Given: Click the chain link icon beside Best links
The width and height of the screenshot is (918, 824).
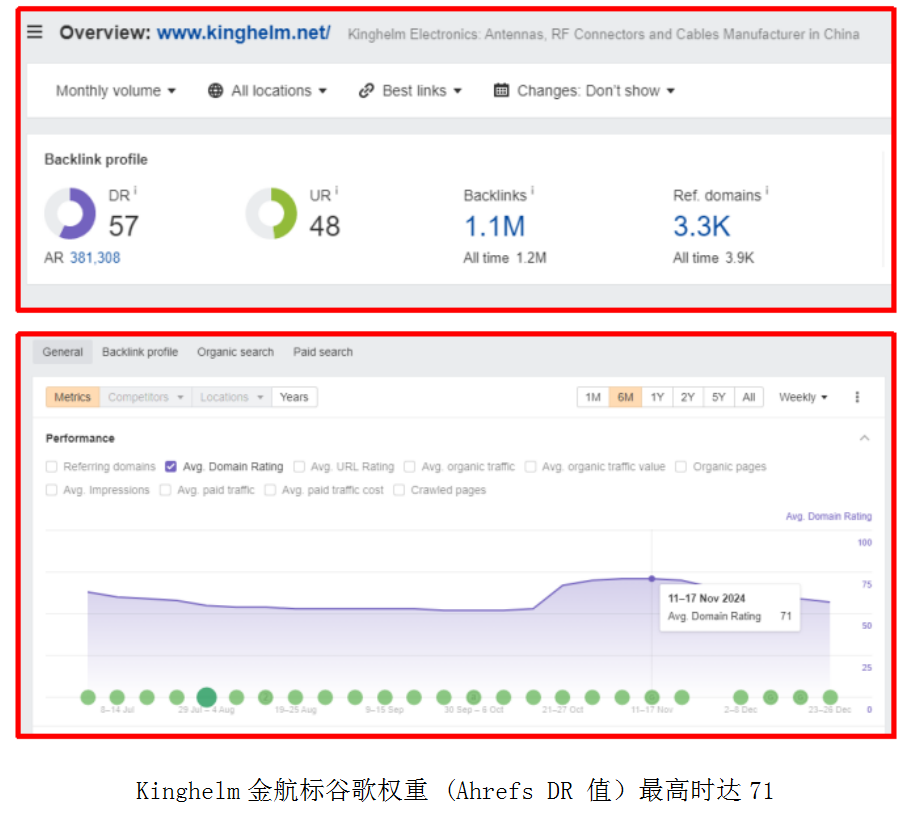Looking at the screenshot, I should [x=366, y=91].
